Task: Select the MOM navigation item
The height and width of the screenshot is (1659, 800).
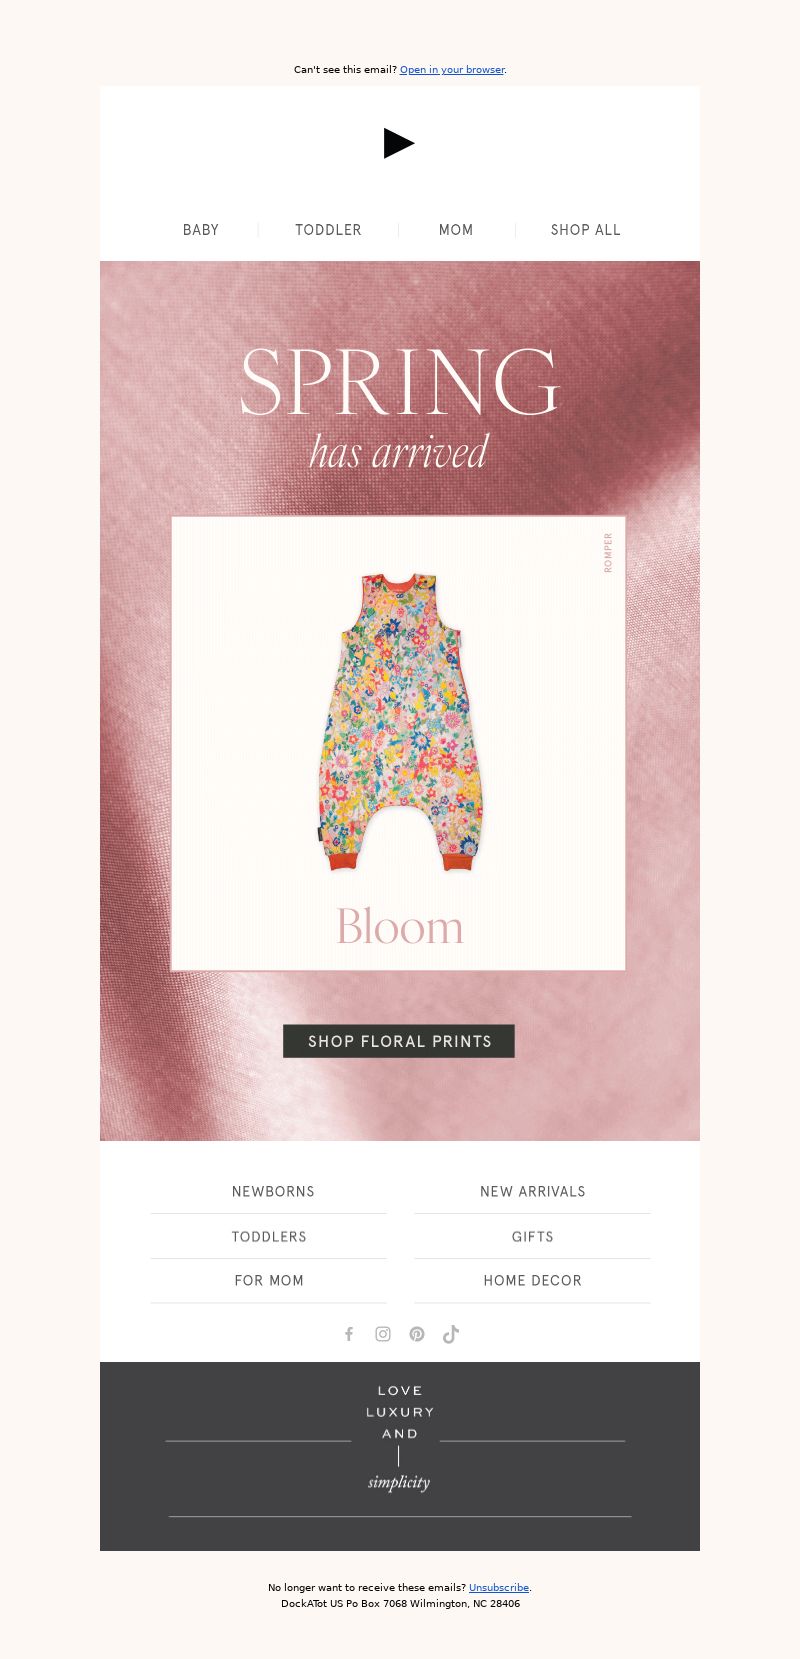Action: tap(456, 230)
